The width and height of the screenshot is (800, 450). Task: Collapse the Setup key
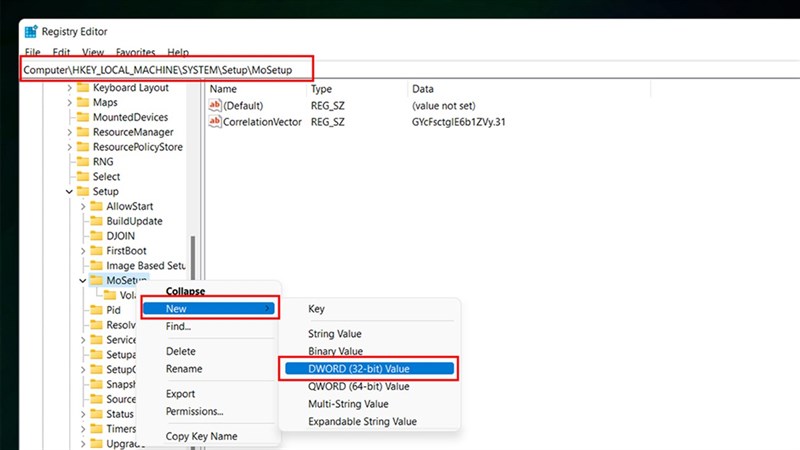[x=69, y=191]
